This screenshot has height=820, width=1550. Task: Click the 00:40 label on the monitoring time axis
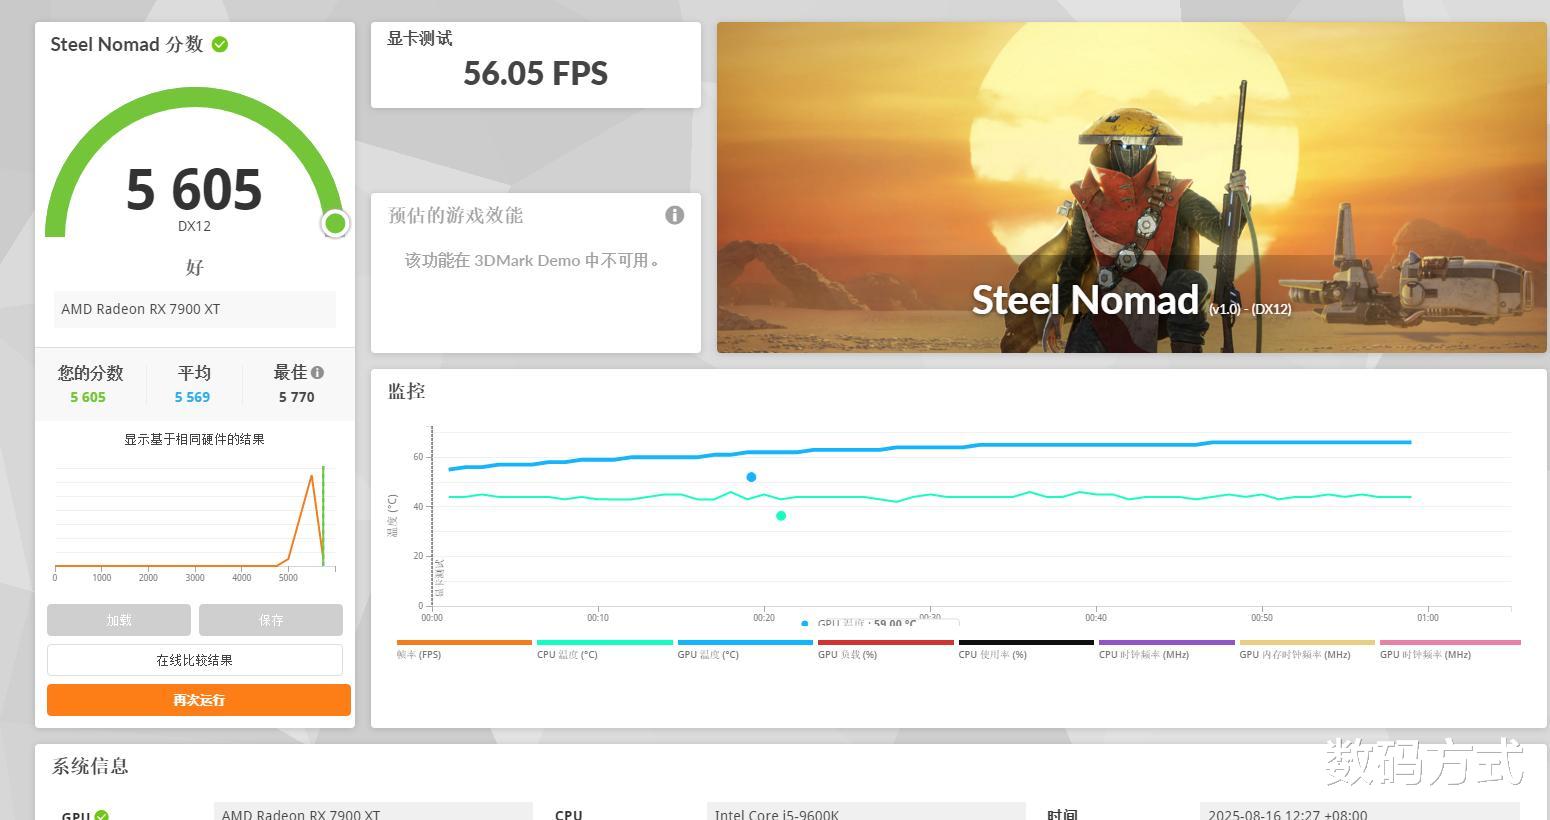click(x=1096, y=618)
